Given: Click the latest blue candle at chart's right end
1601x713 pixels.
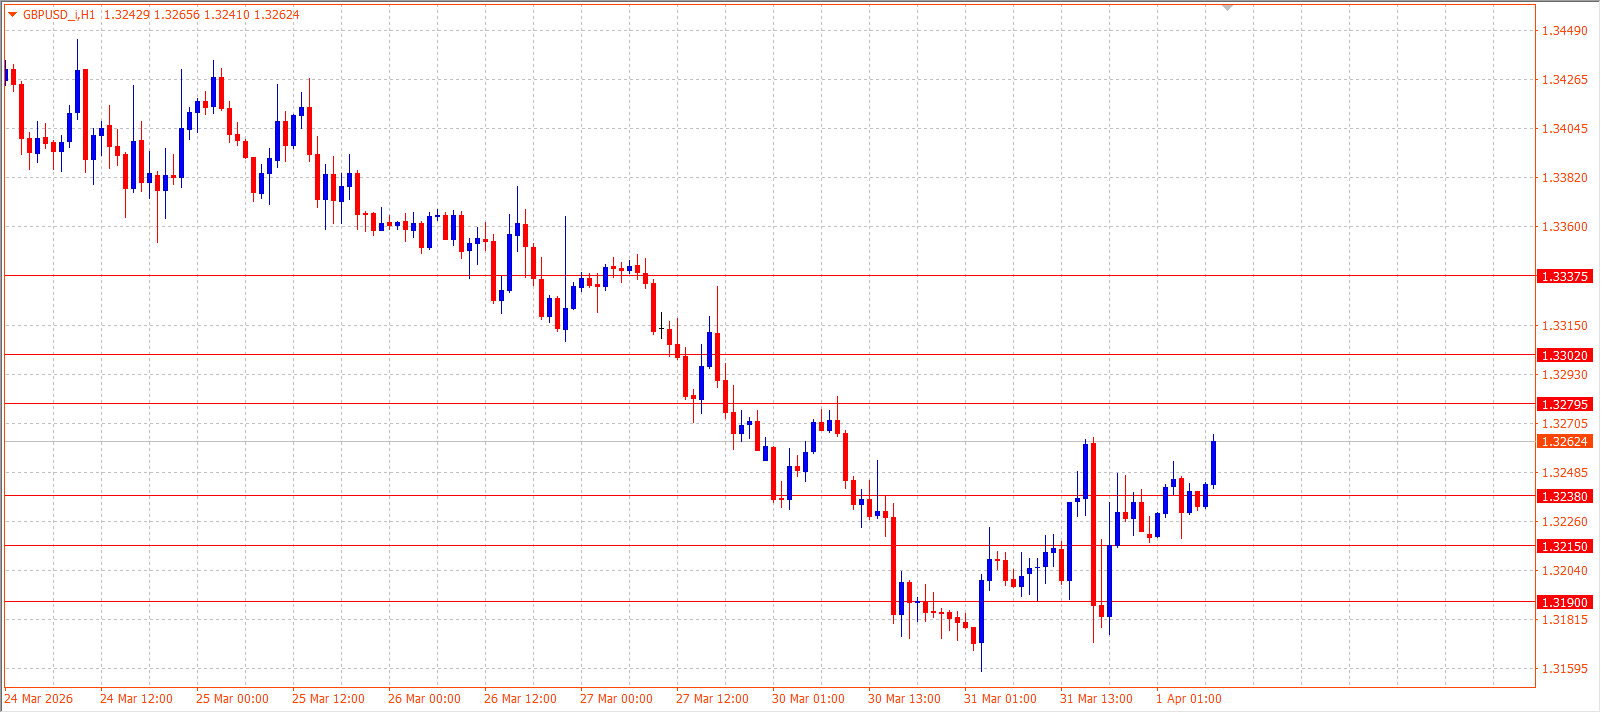Looking at the screenshot, I should point(1213,463).
